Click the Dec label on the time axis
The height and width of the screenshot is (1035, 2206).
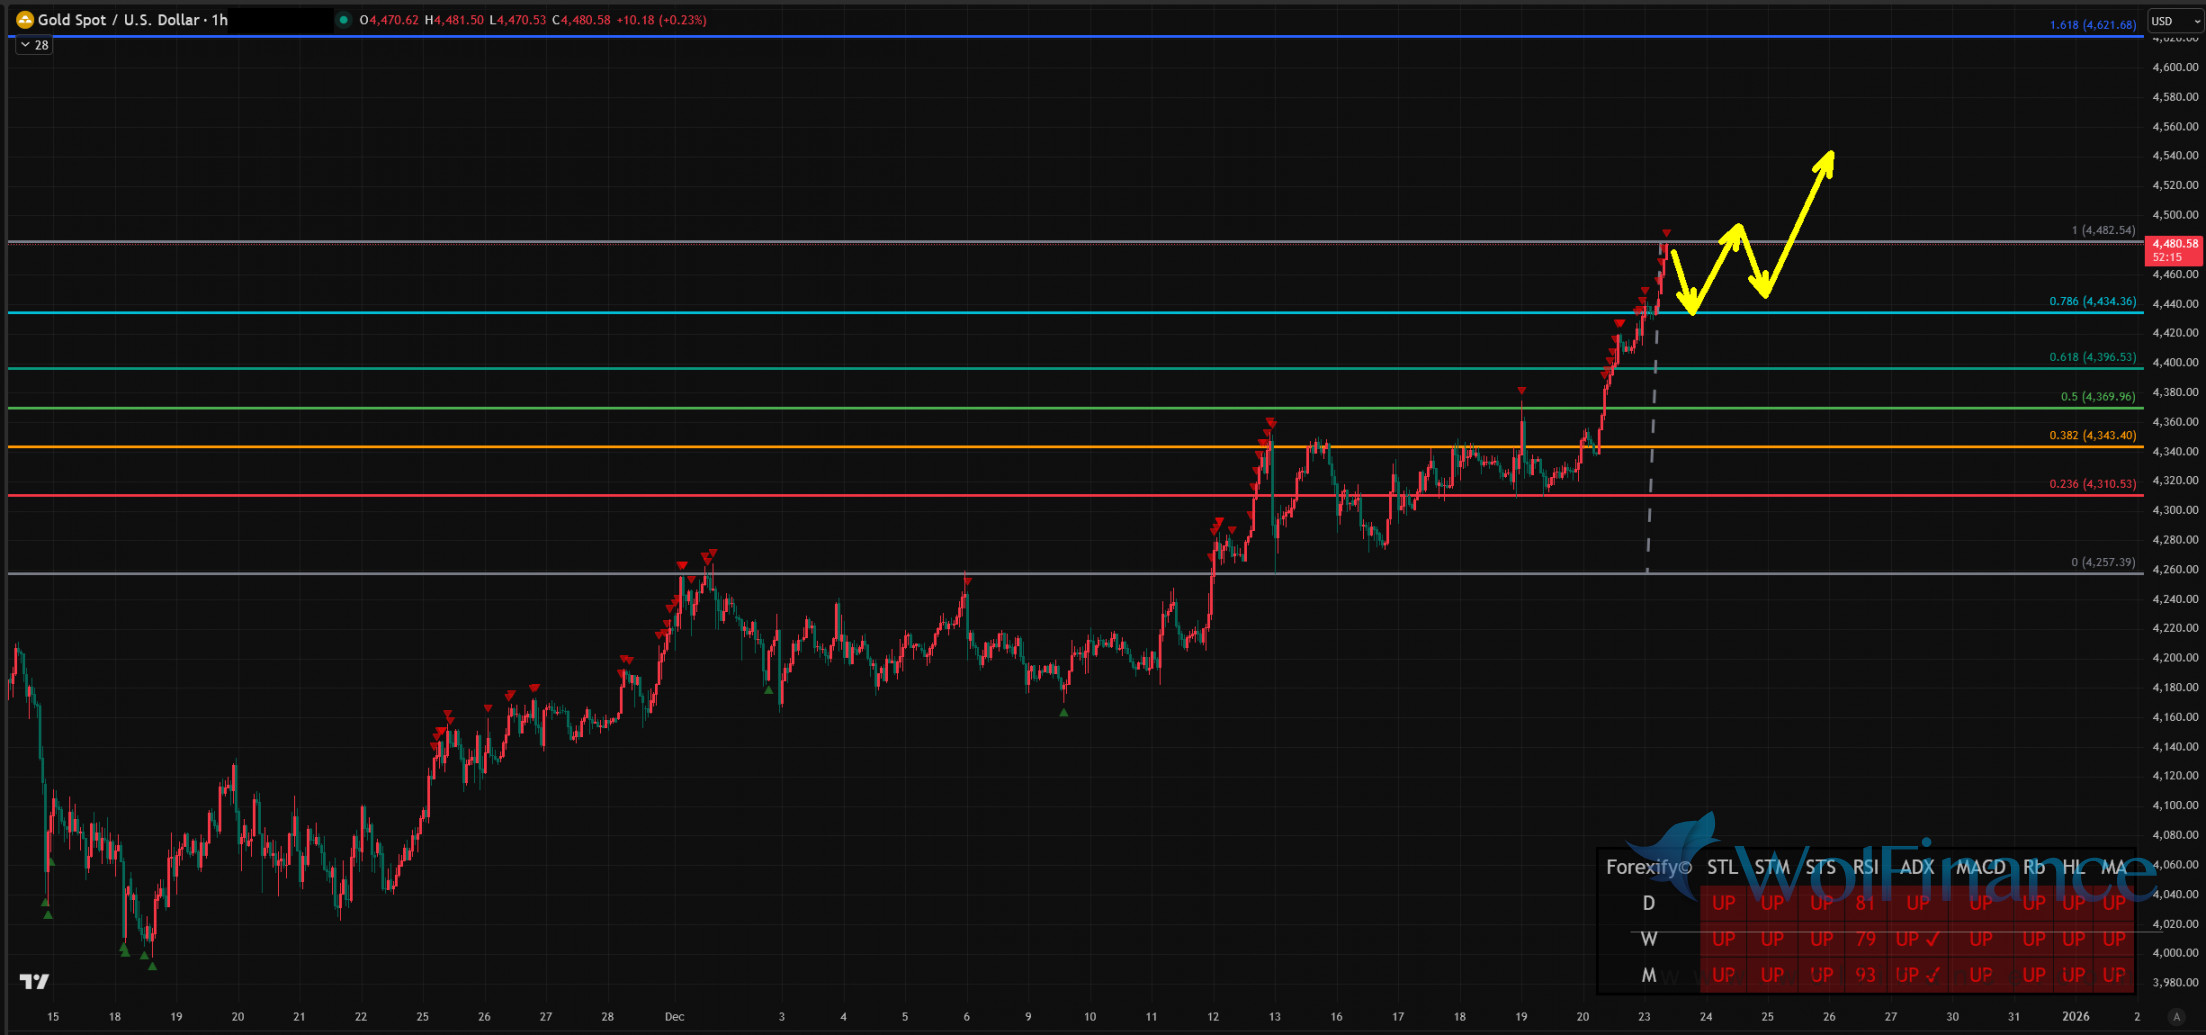[674, 1016]
